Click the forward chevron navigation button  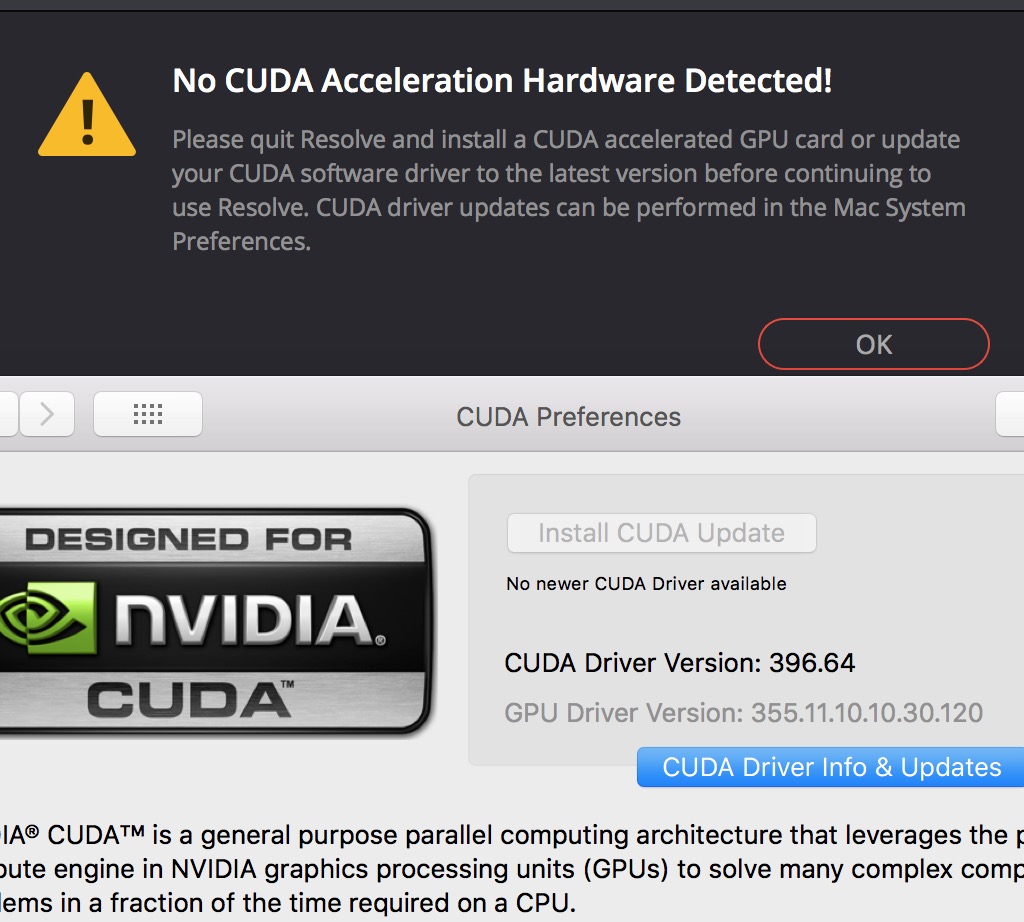pos(47,414)
